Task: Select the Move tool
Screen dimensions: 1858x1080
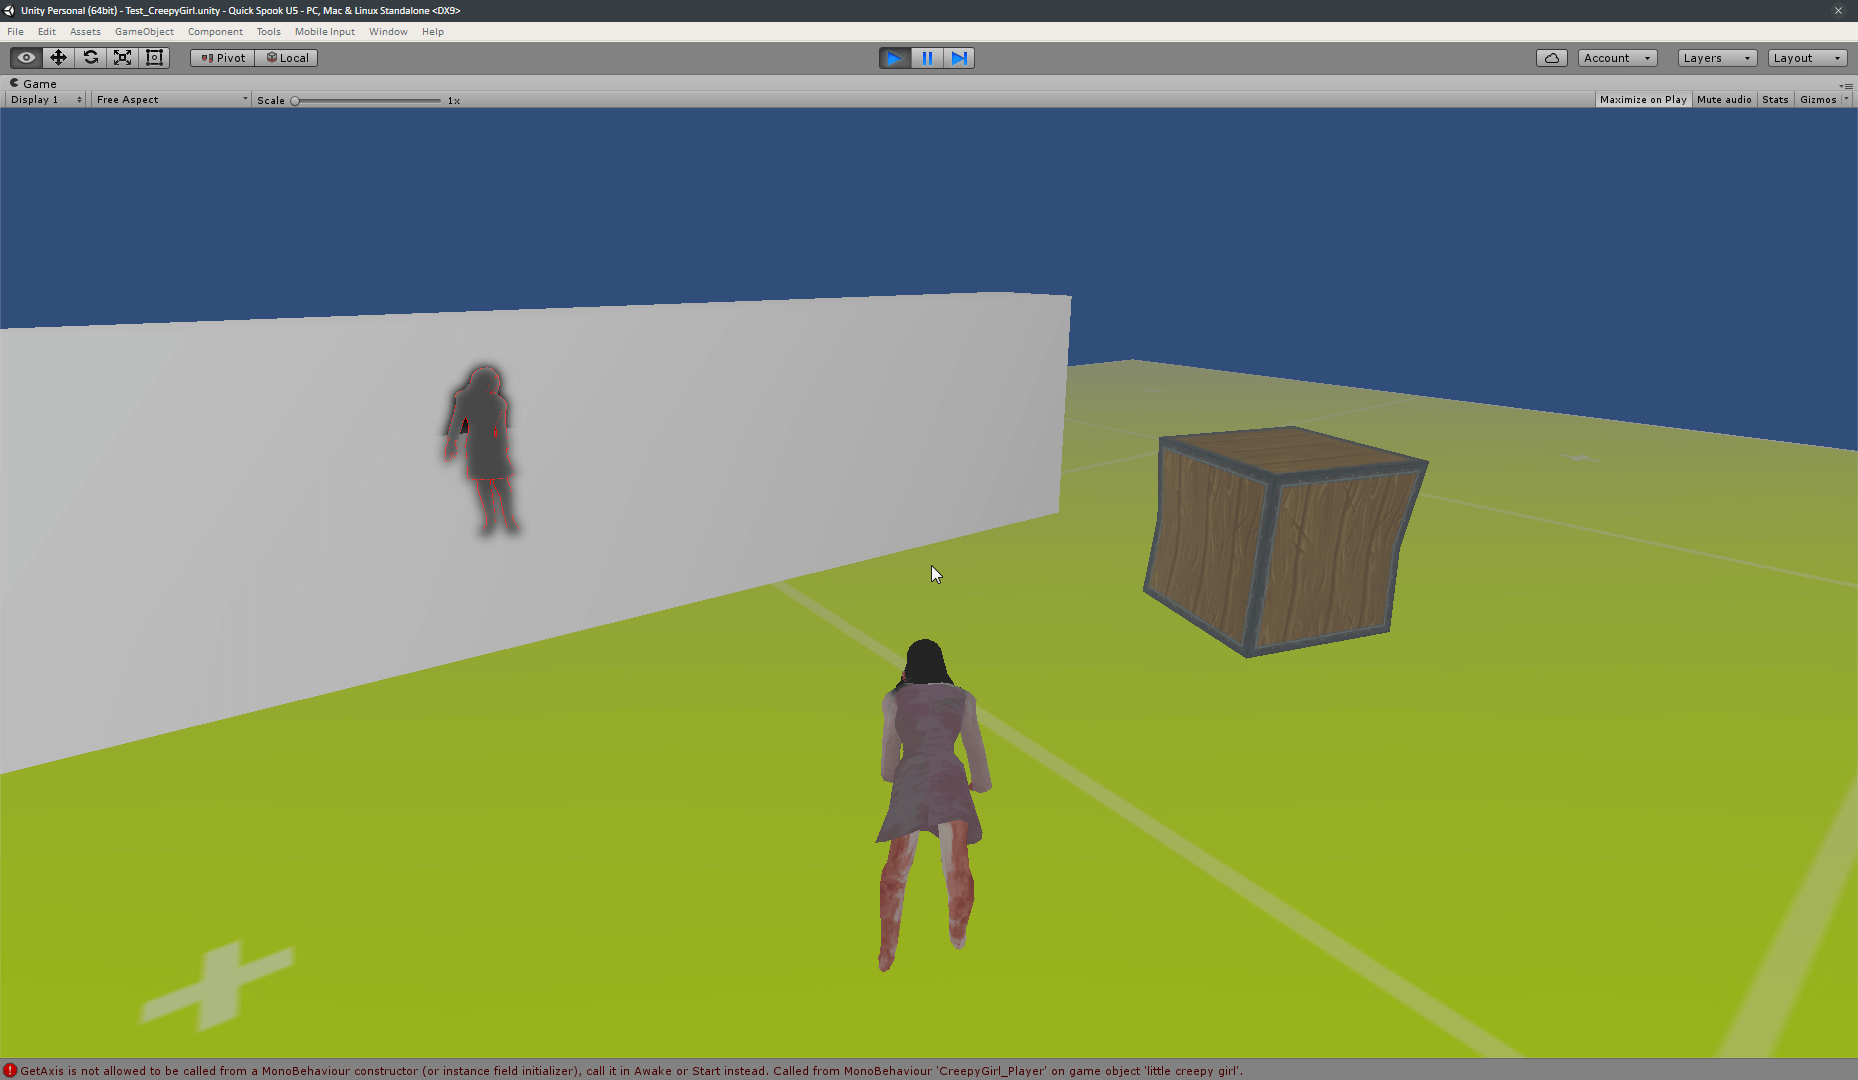Action: tap(58, 58)
